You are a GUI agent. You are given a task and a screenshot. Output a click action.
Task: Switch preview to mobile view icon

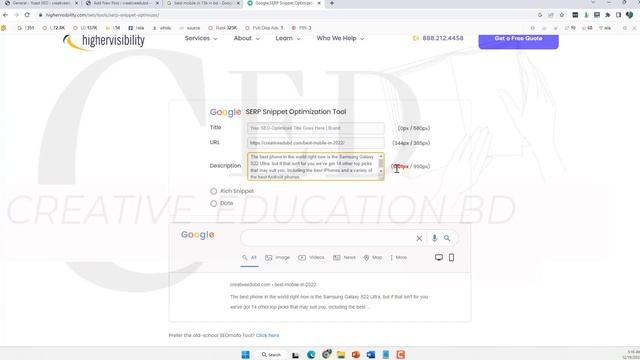coord(451,258)
